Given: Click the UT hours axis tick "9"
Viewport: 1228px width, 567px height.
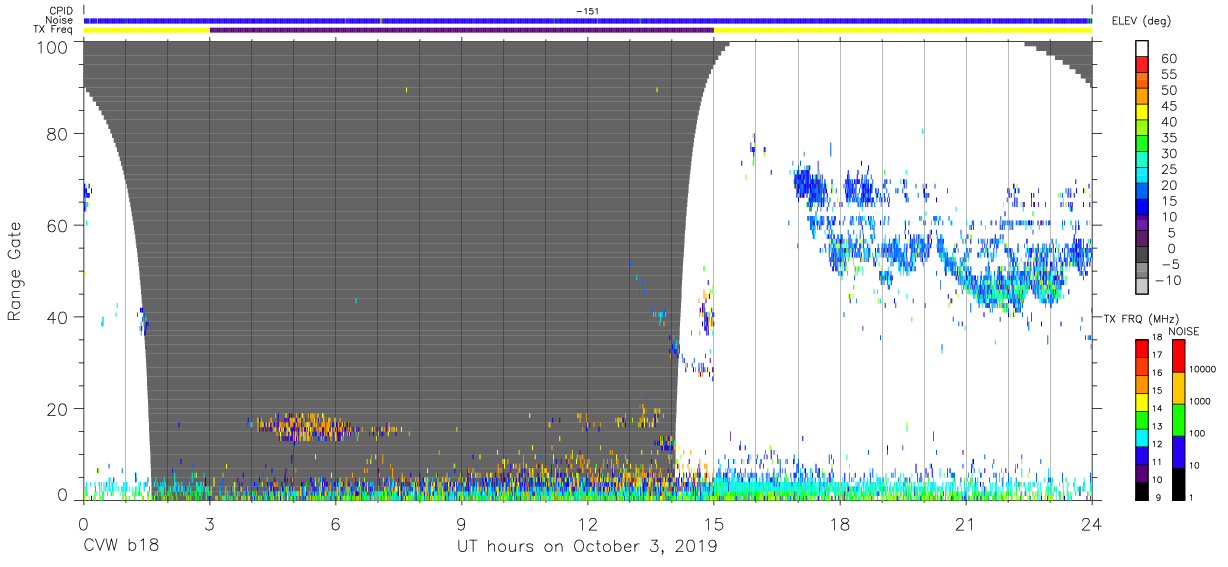Looking at the screenshot, I should pyautogui.click(x=462, y=523).
